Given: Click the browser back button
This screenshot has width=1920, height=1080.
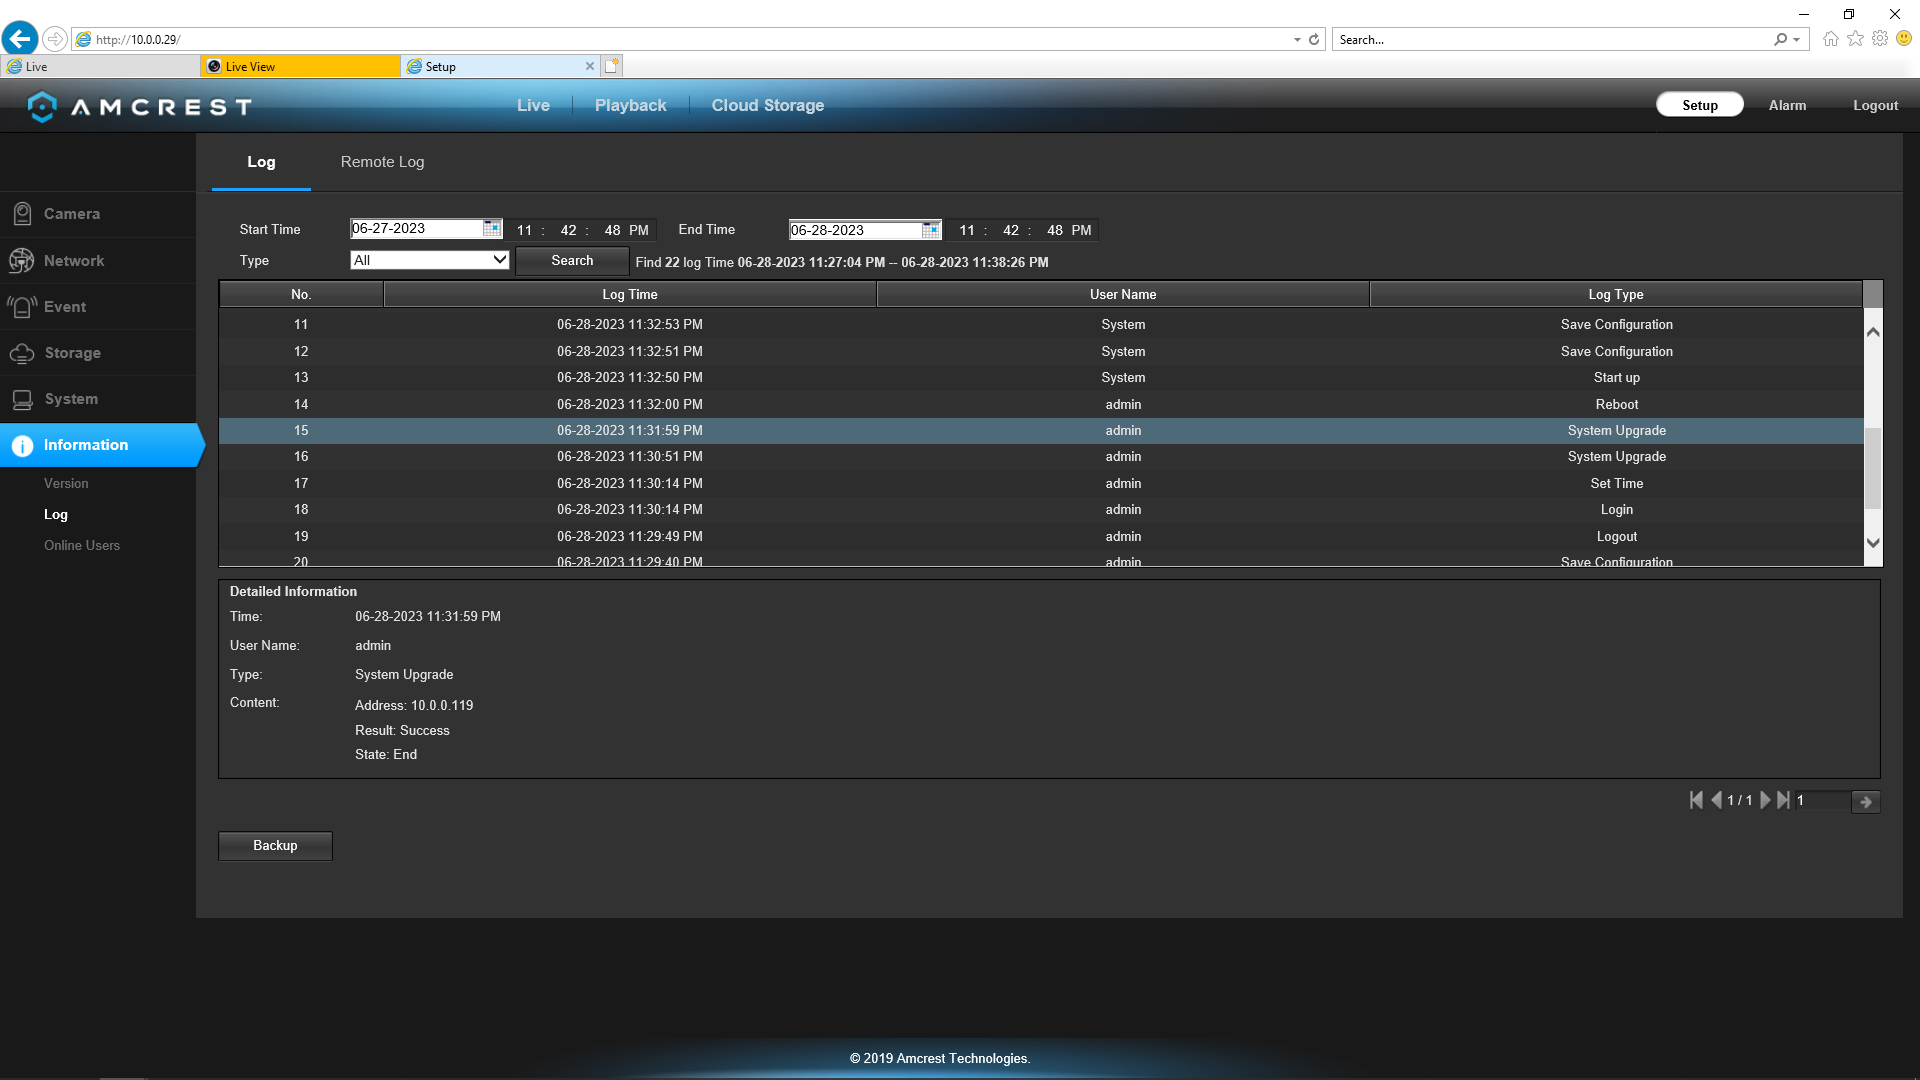Looking at the screenshot, I should 19,39.
